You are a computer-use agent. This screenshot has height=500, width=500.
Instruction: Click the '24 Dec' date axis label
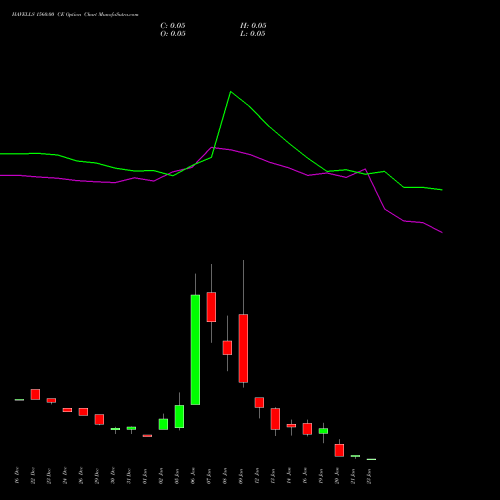65,476
